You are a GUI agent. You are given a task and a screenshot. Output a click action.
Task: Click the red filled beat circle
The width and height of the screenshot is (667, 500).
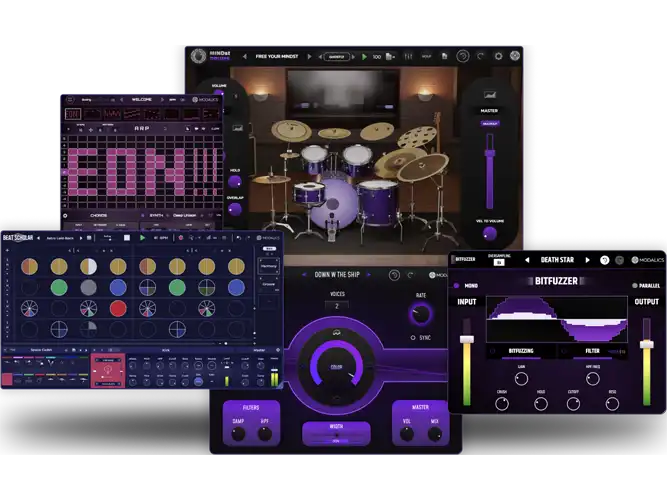[x=118, y=309]
